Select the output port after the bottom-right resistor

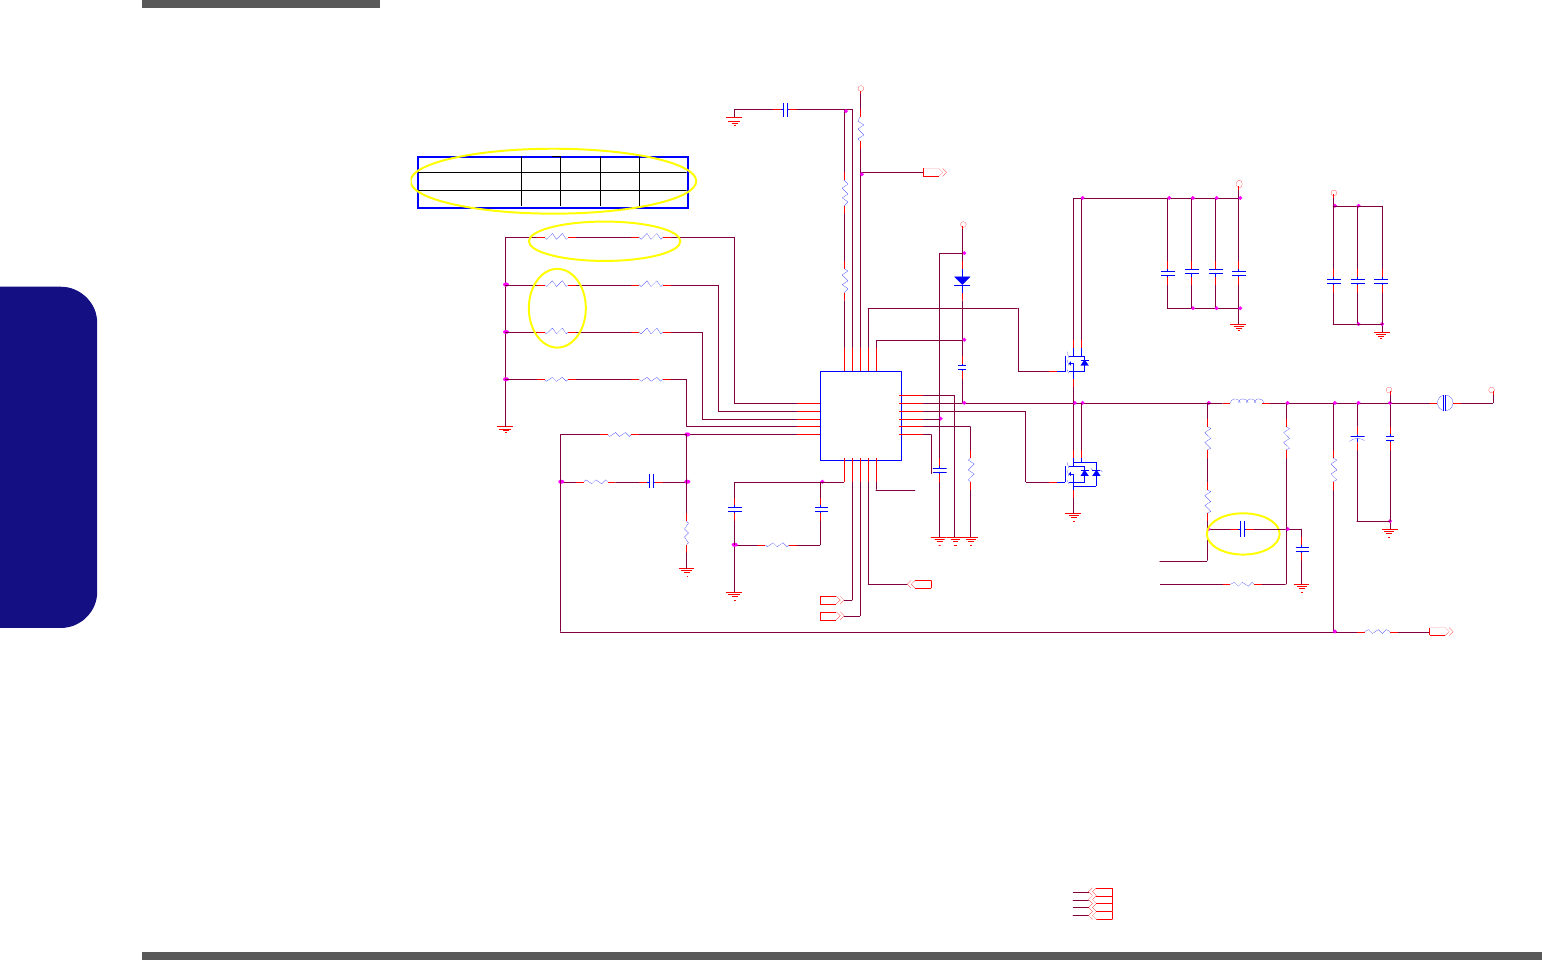click(1440, 632)
